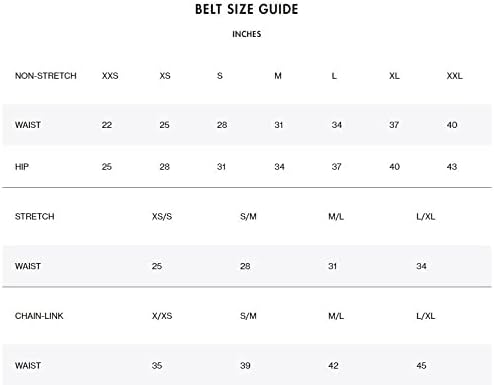
Task: Select hip value 34 under M
Action: click(279, 167)
